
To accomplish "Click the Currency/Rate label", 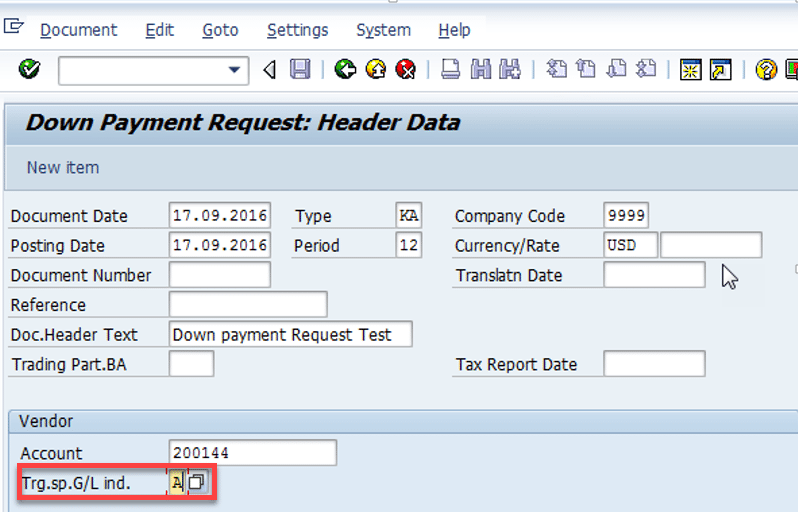I will click(507, 246).
